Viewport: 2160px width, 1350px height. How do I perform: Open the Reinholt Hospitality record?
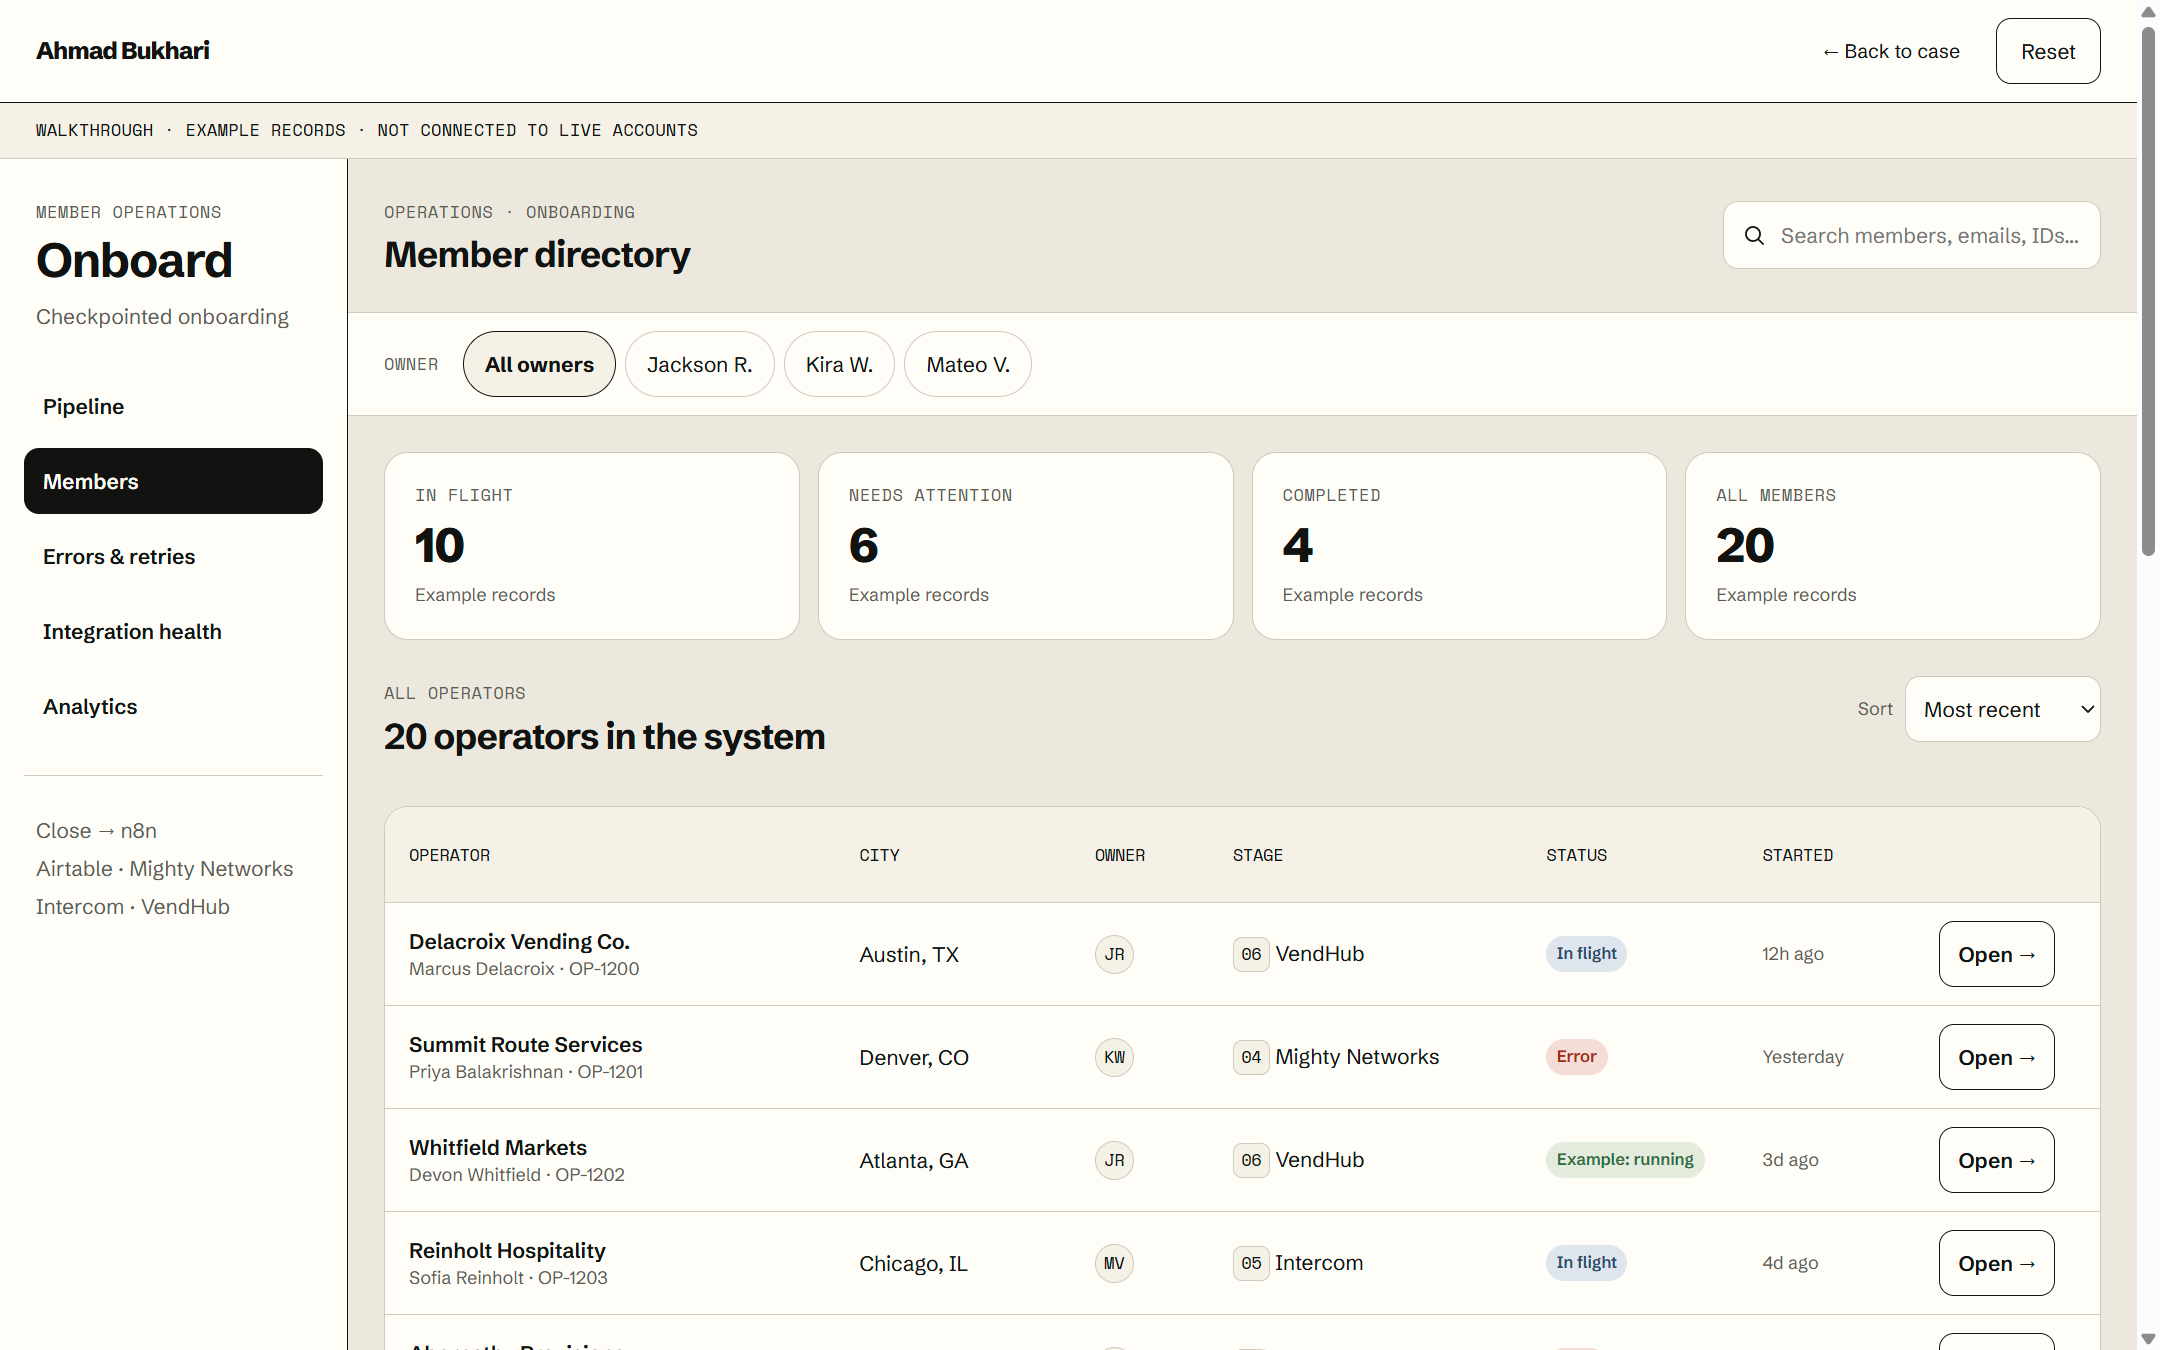click(1996, 1263)
